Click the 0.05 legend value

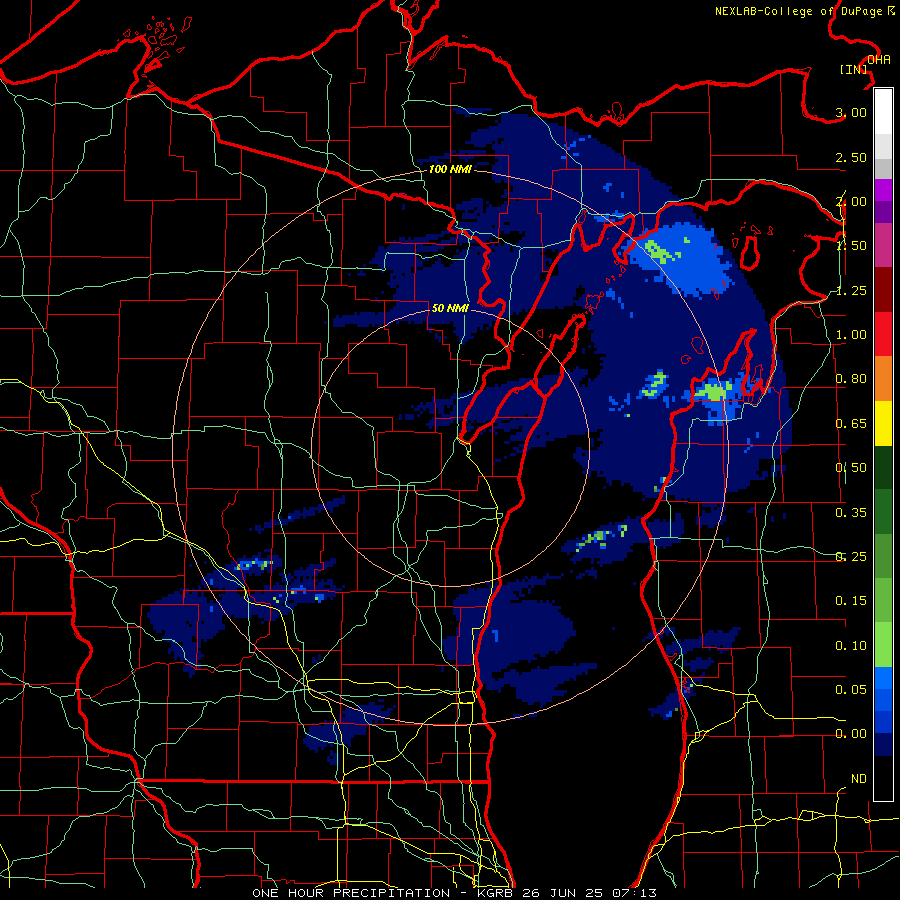(x=851, y=690)
